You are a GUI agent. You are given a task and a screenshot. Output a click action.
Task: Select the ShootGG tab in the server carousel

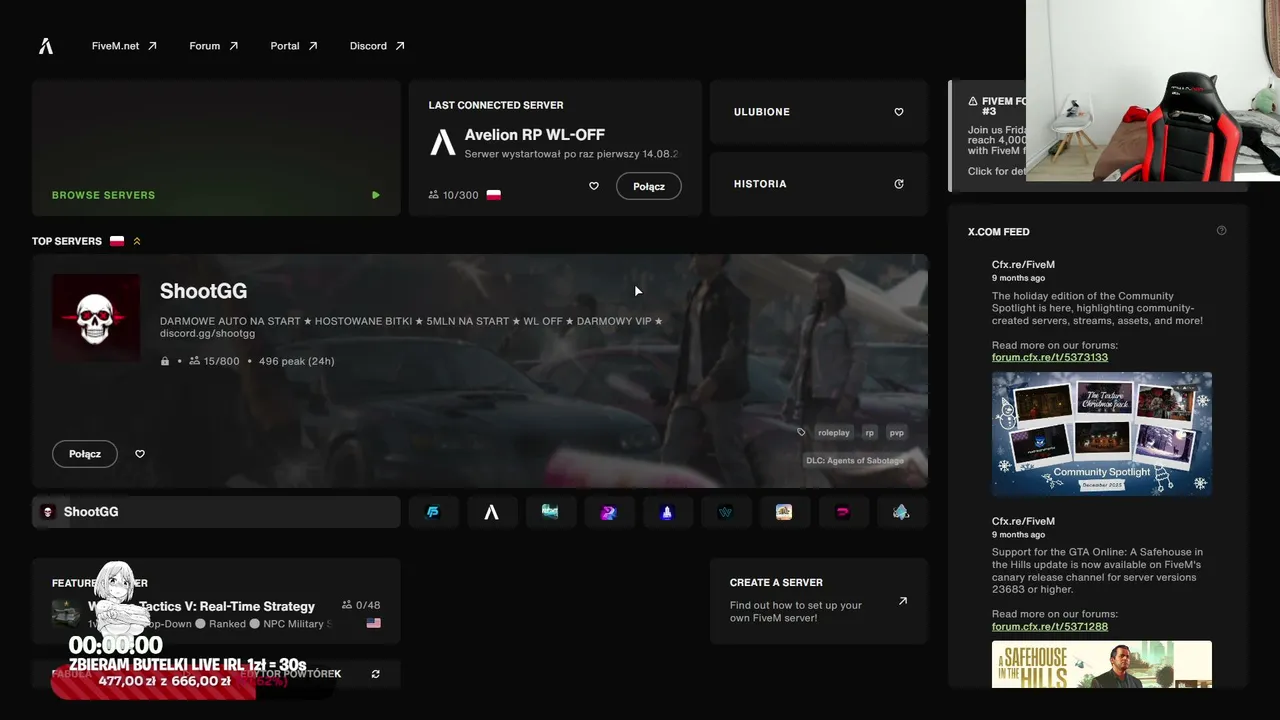tap(216, 512)
